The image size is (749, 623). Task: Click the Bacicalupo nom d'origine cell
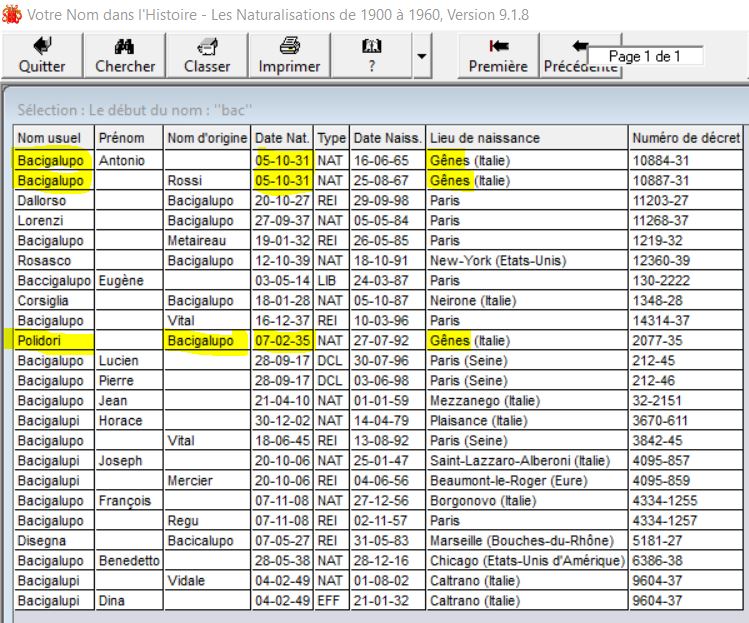pos(207,541)
